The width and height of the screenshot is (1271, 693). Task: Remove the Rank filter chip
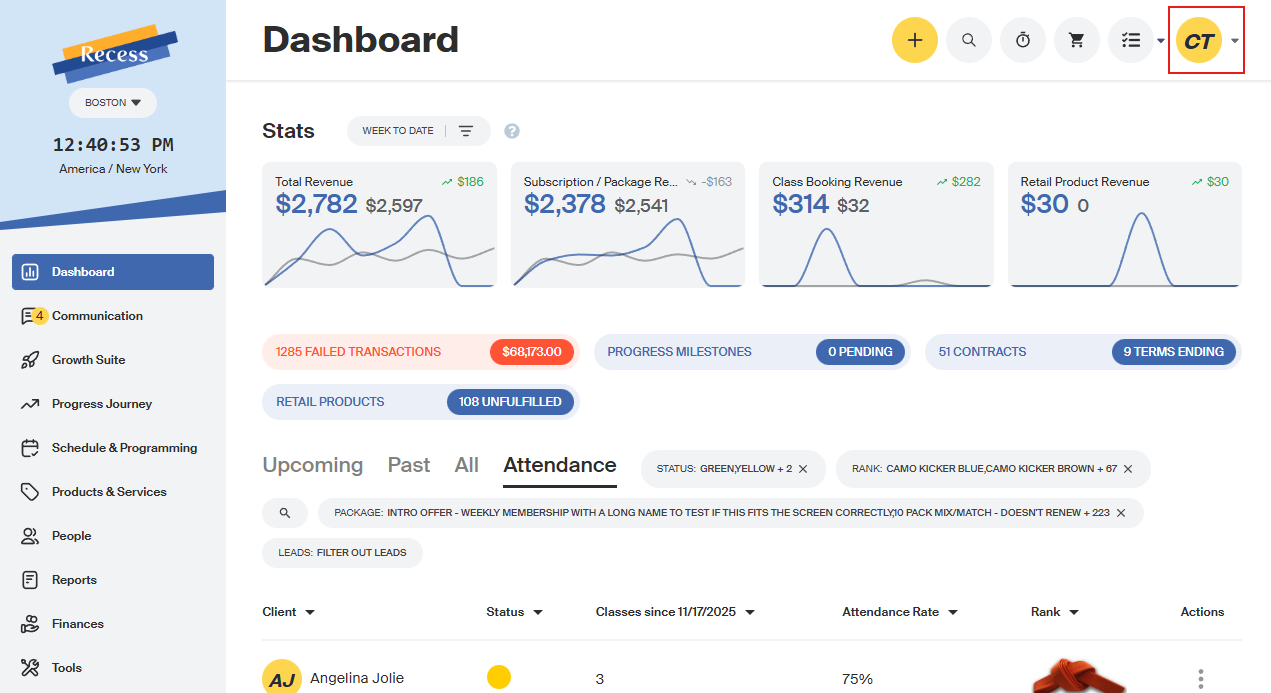tap(1128, 469)
